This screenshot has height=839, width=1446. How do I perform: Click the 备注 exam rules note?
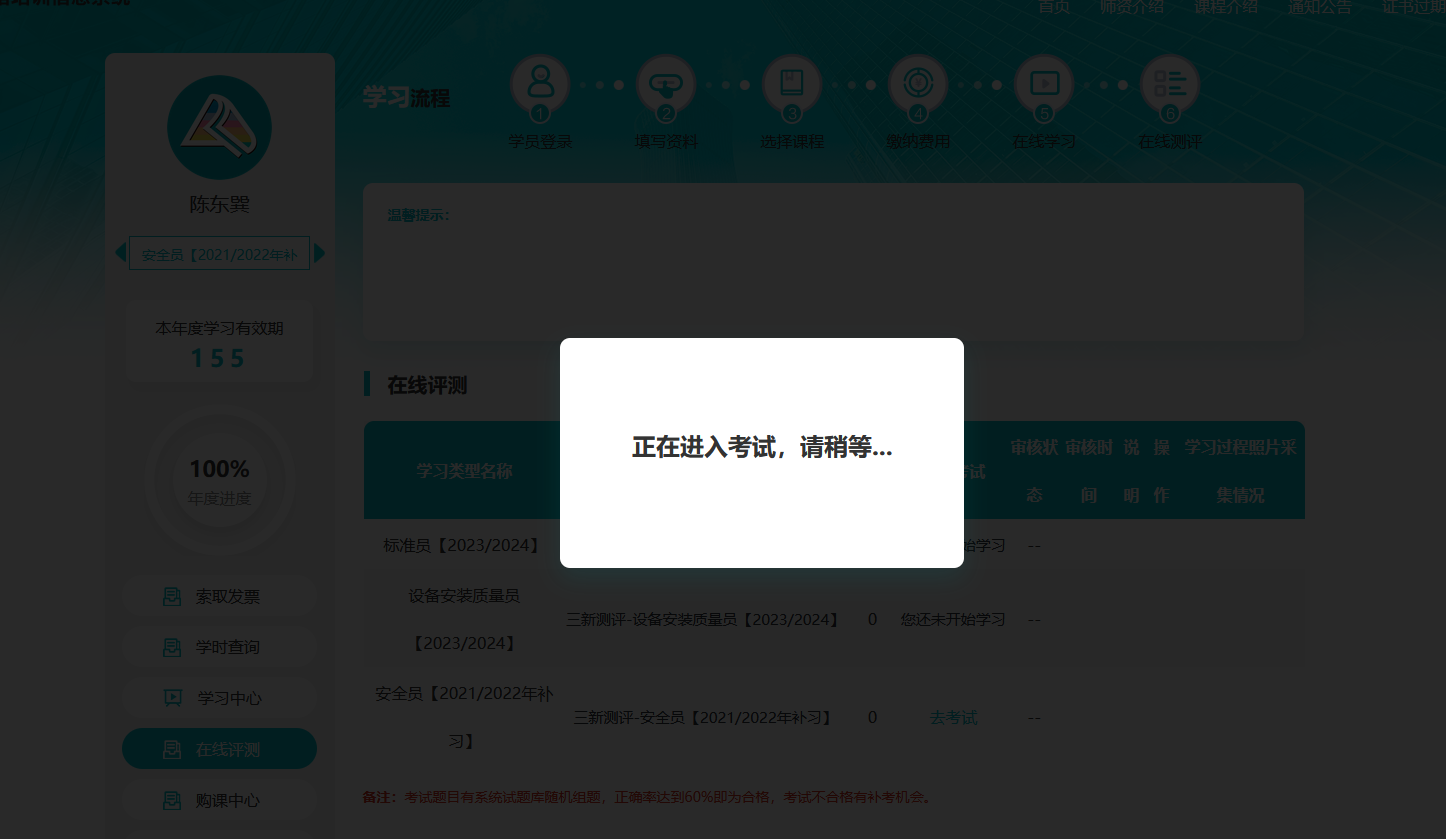[649, 797]
